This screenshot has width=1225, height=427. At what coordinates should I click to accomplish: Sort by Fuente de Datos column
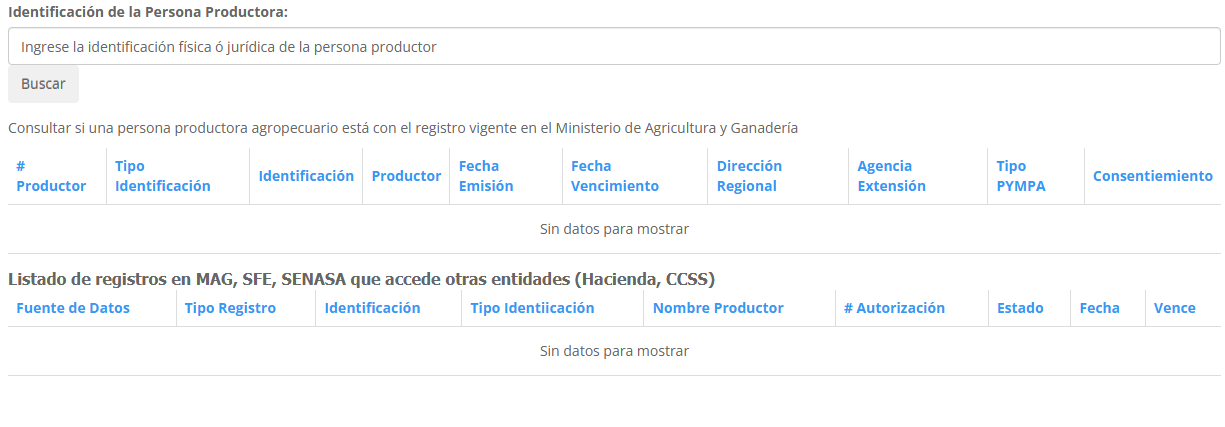point(73,308)
